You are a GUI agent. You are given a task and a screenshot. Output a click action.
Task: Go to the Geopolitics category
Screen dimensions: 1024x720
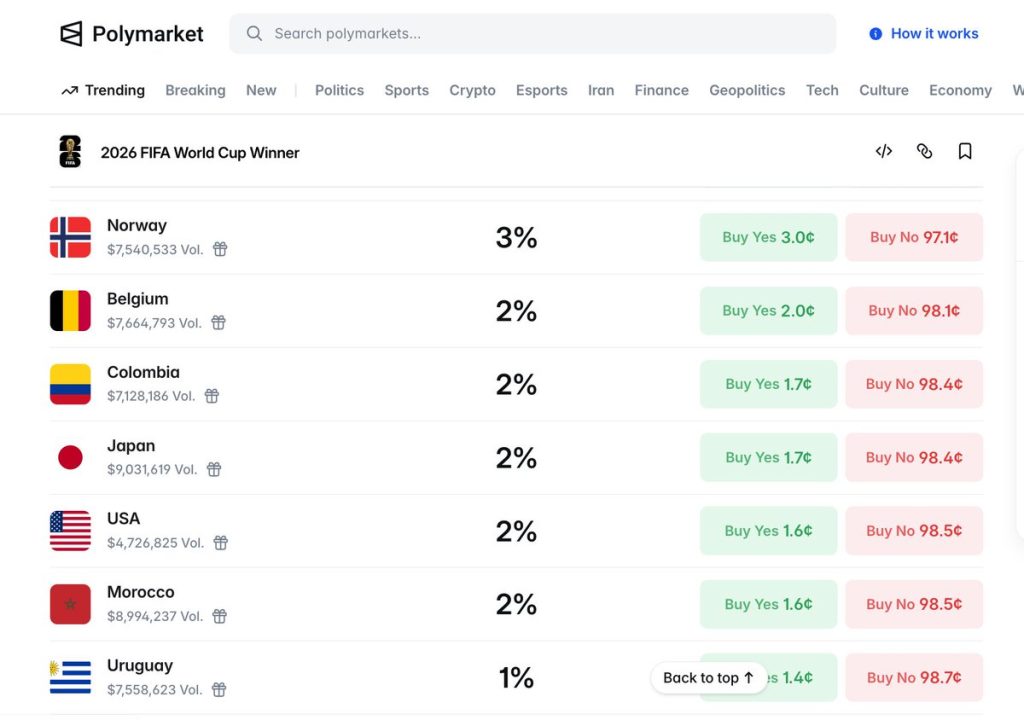(747, 90)
